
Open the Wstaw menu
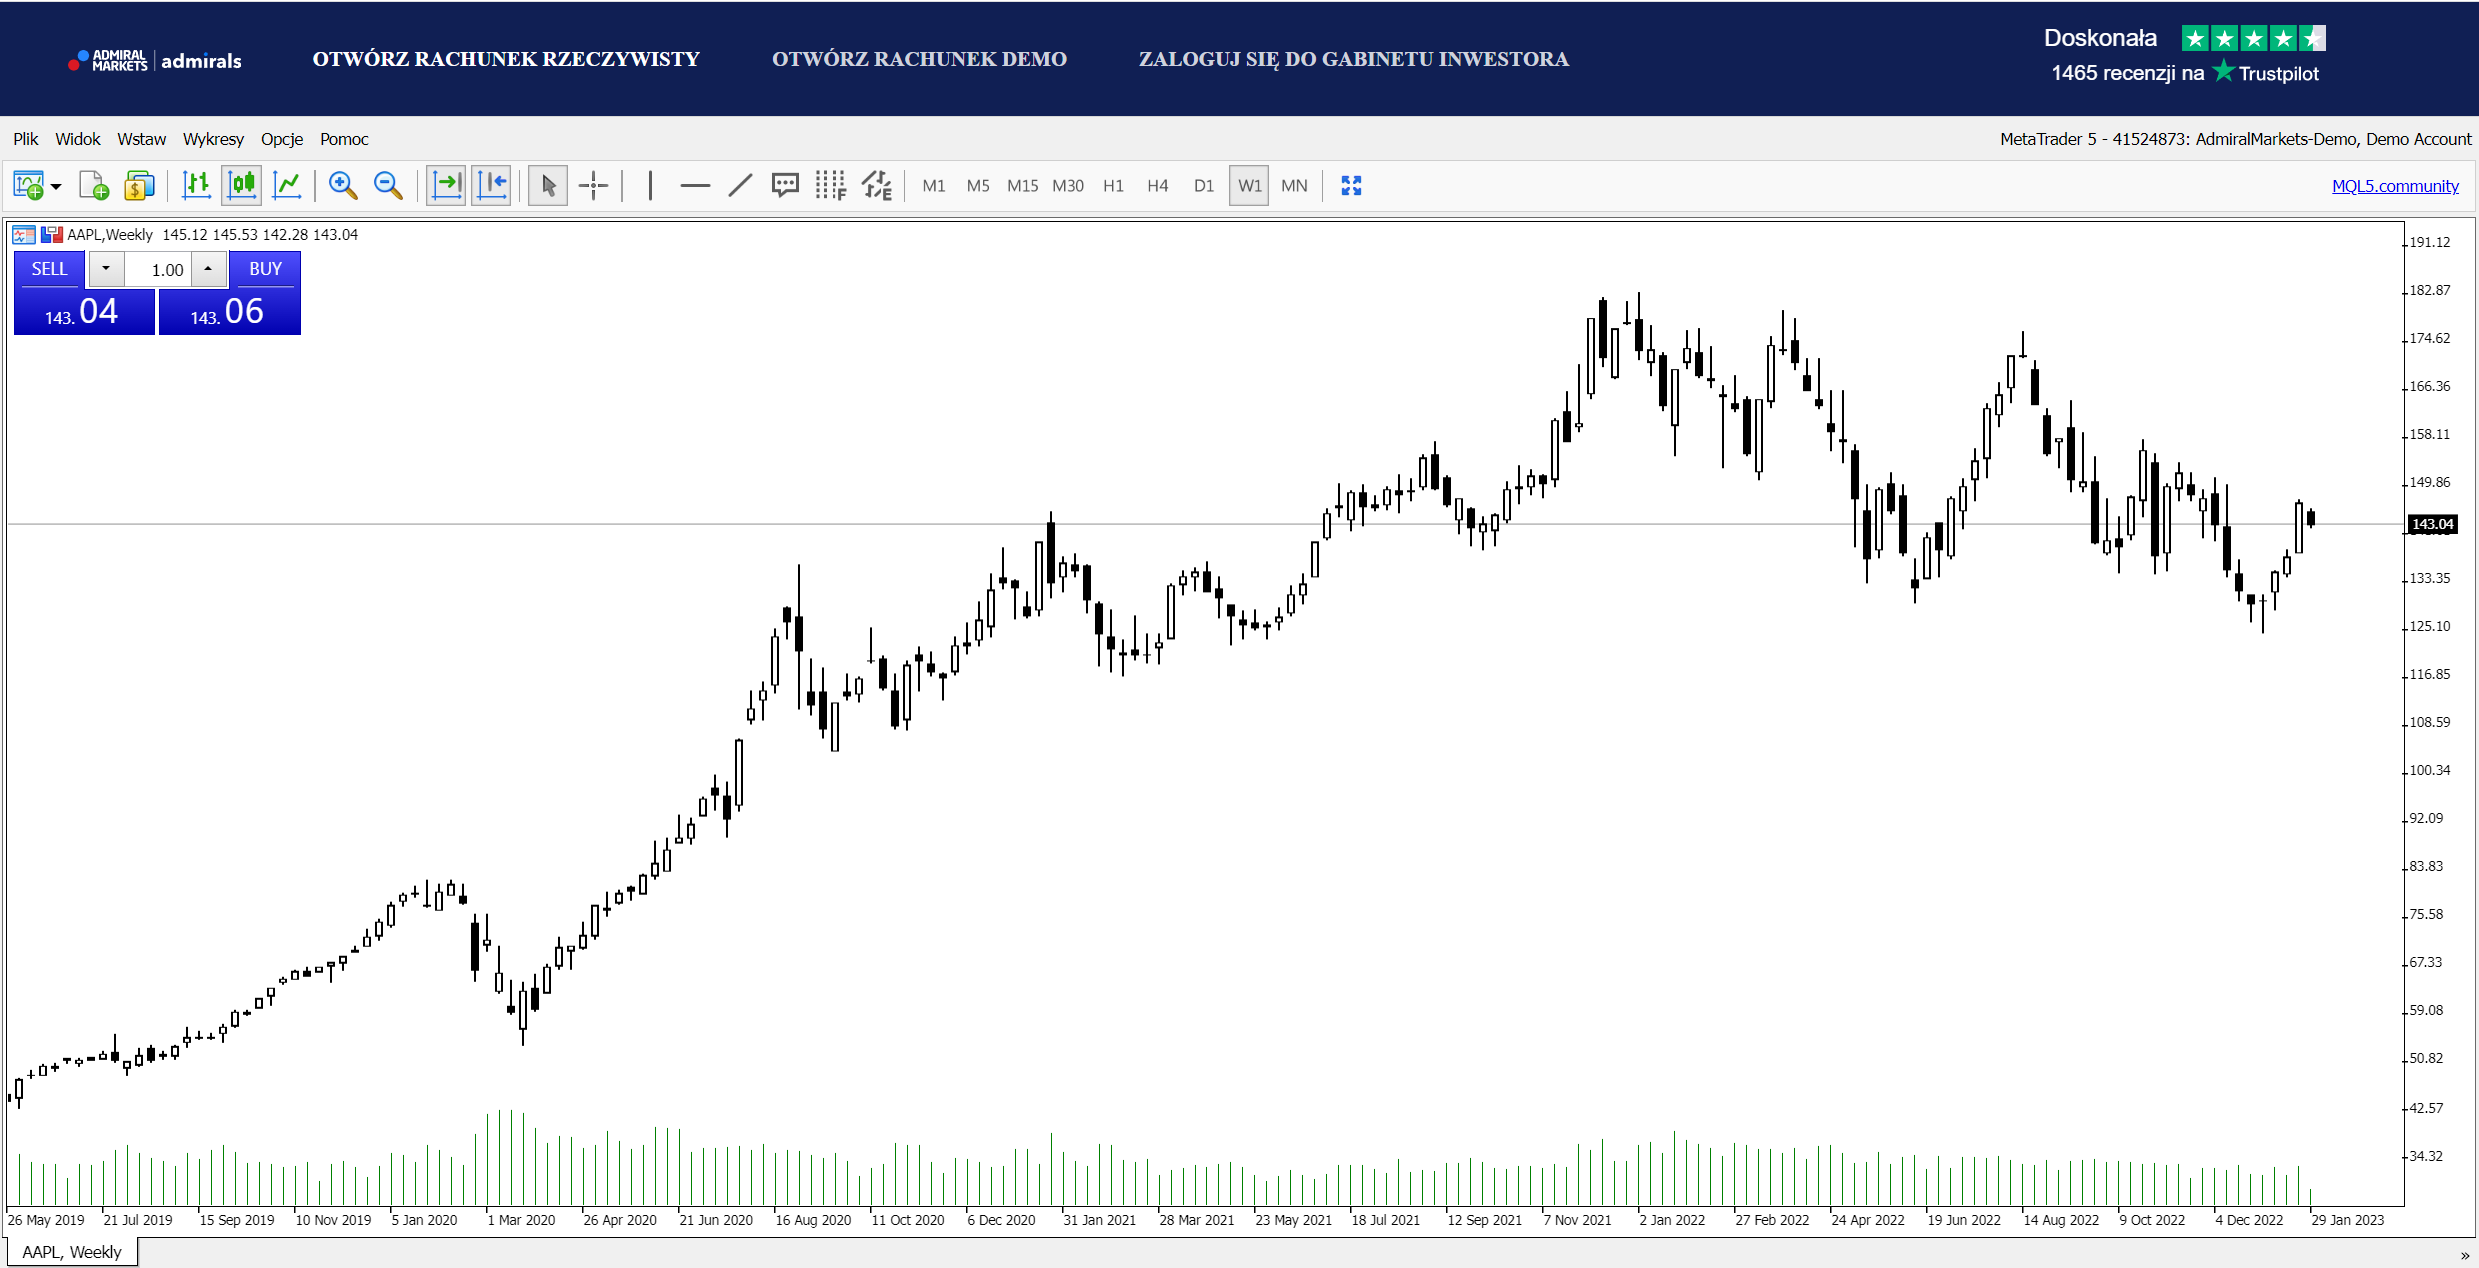(142, 139)
